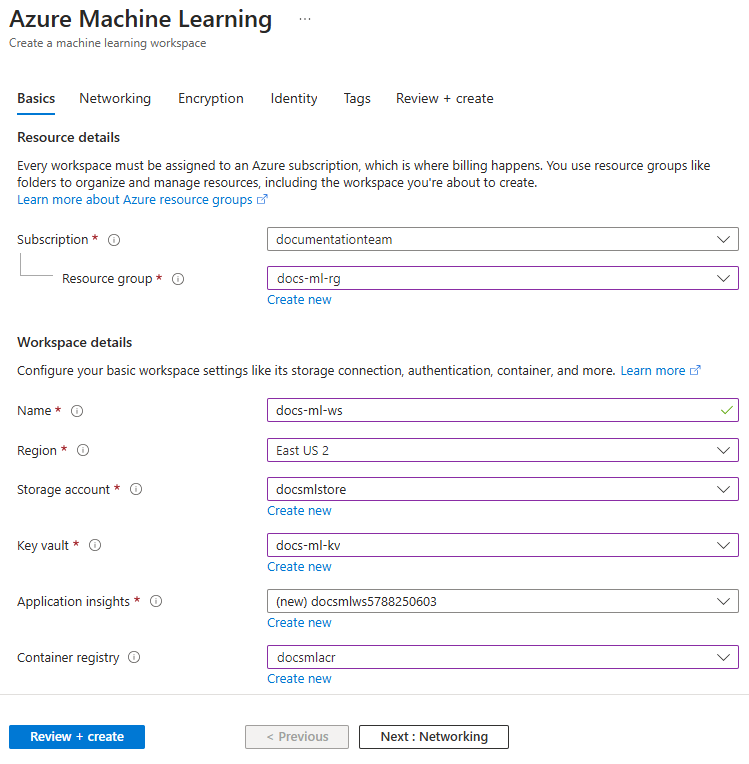Click the Container registry info icon
This screenshot has width=749, height=764.
coord(134,657)
